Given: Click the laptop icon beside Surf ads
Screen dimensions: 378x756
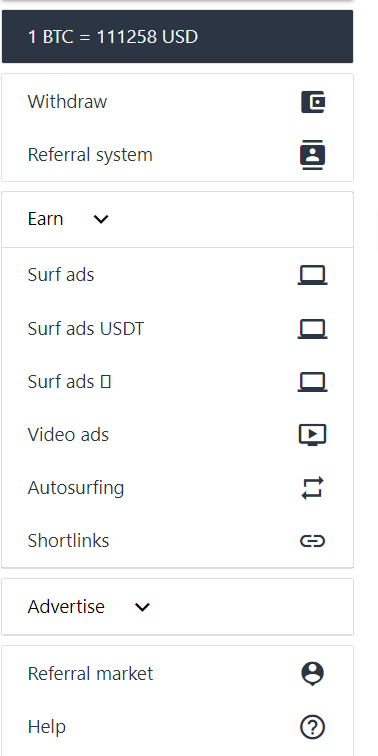Looking at the screenshot, I should tap(312, 276).
